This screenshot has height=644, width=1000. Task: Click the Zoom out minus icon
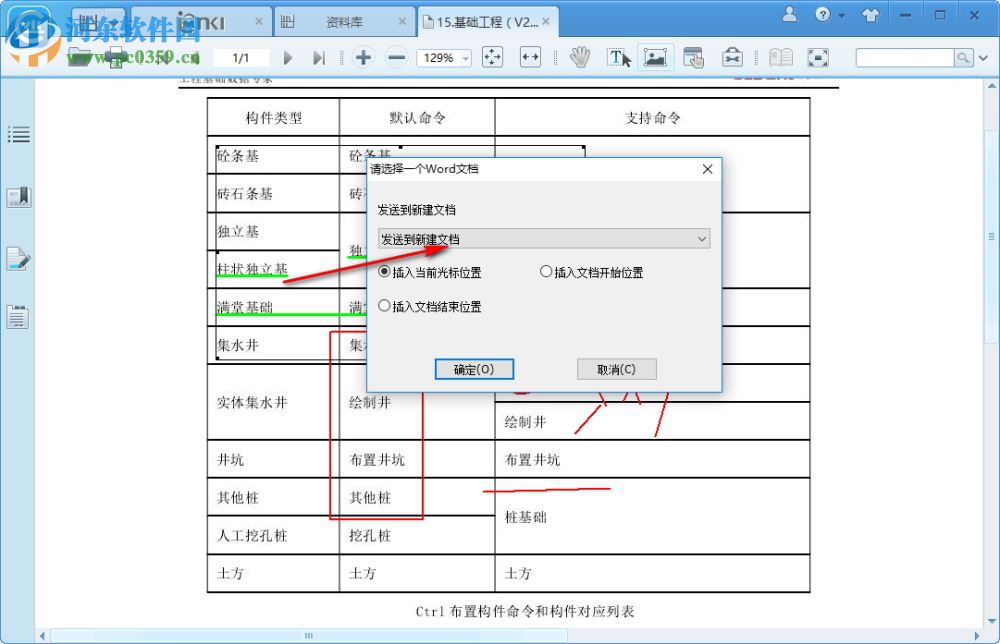point(395,57)
